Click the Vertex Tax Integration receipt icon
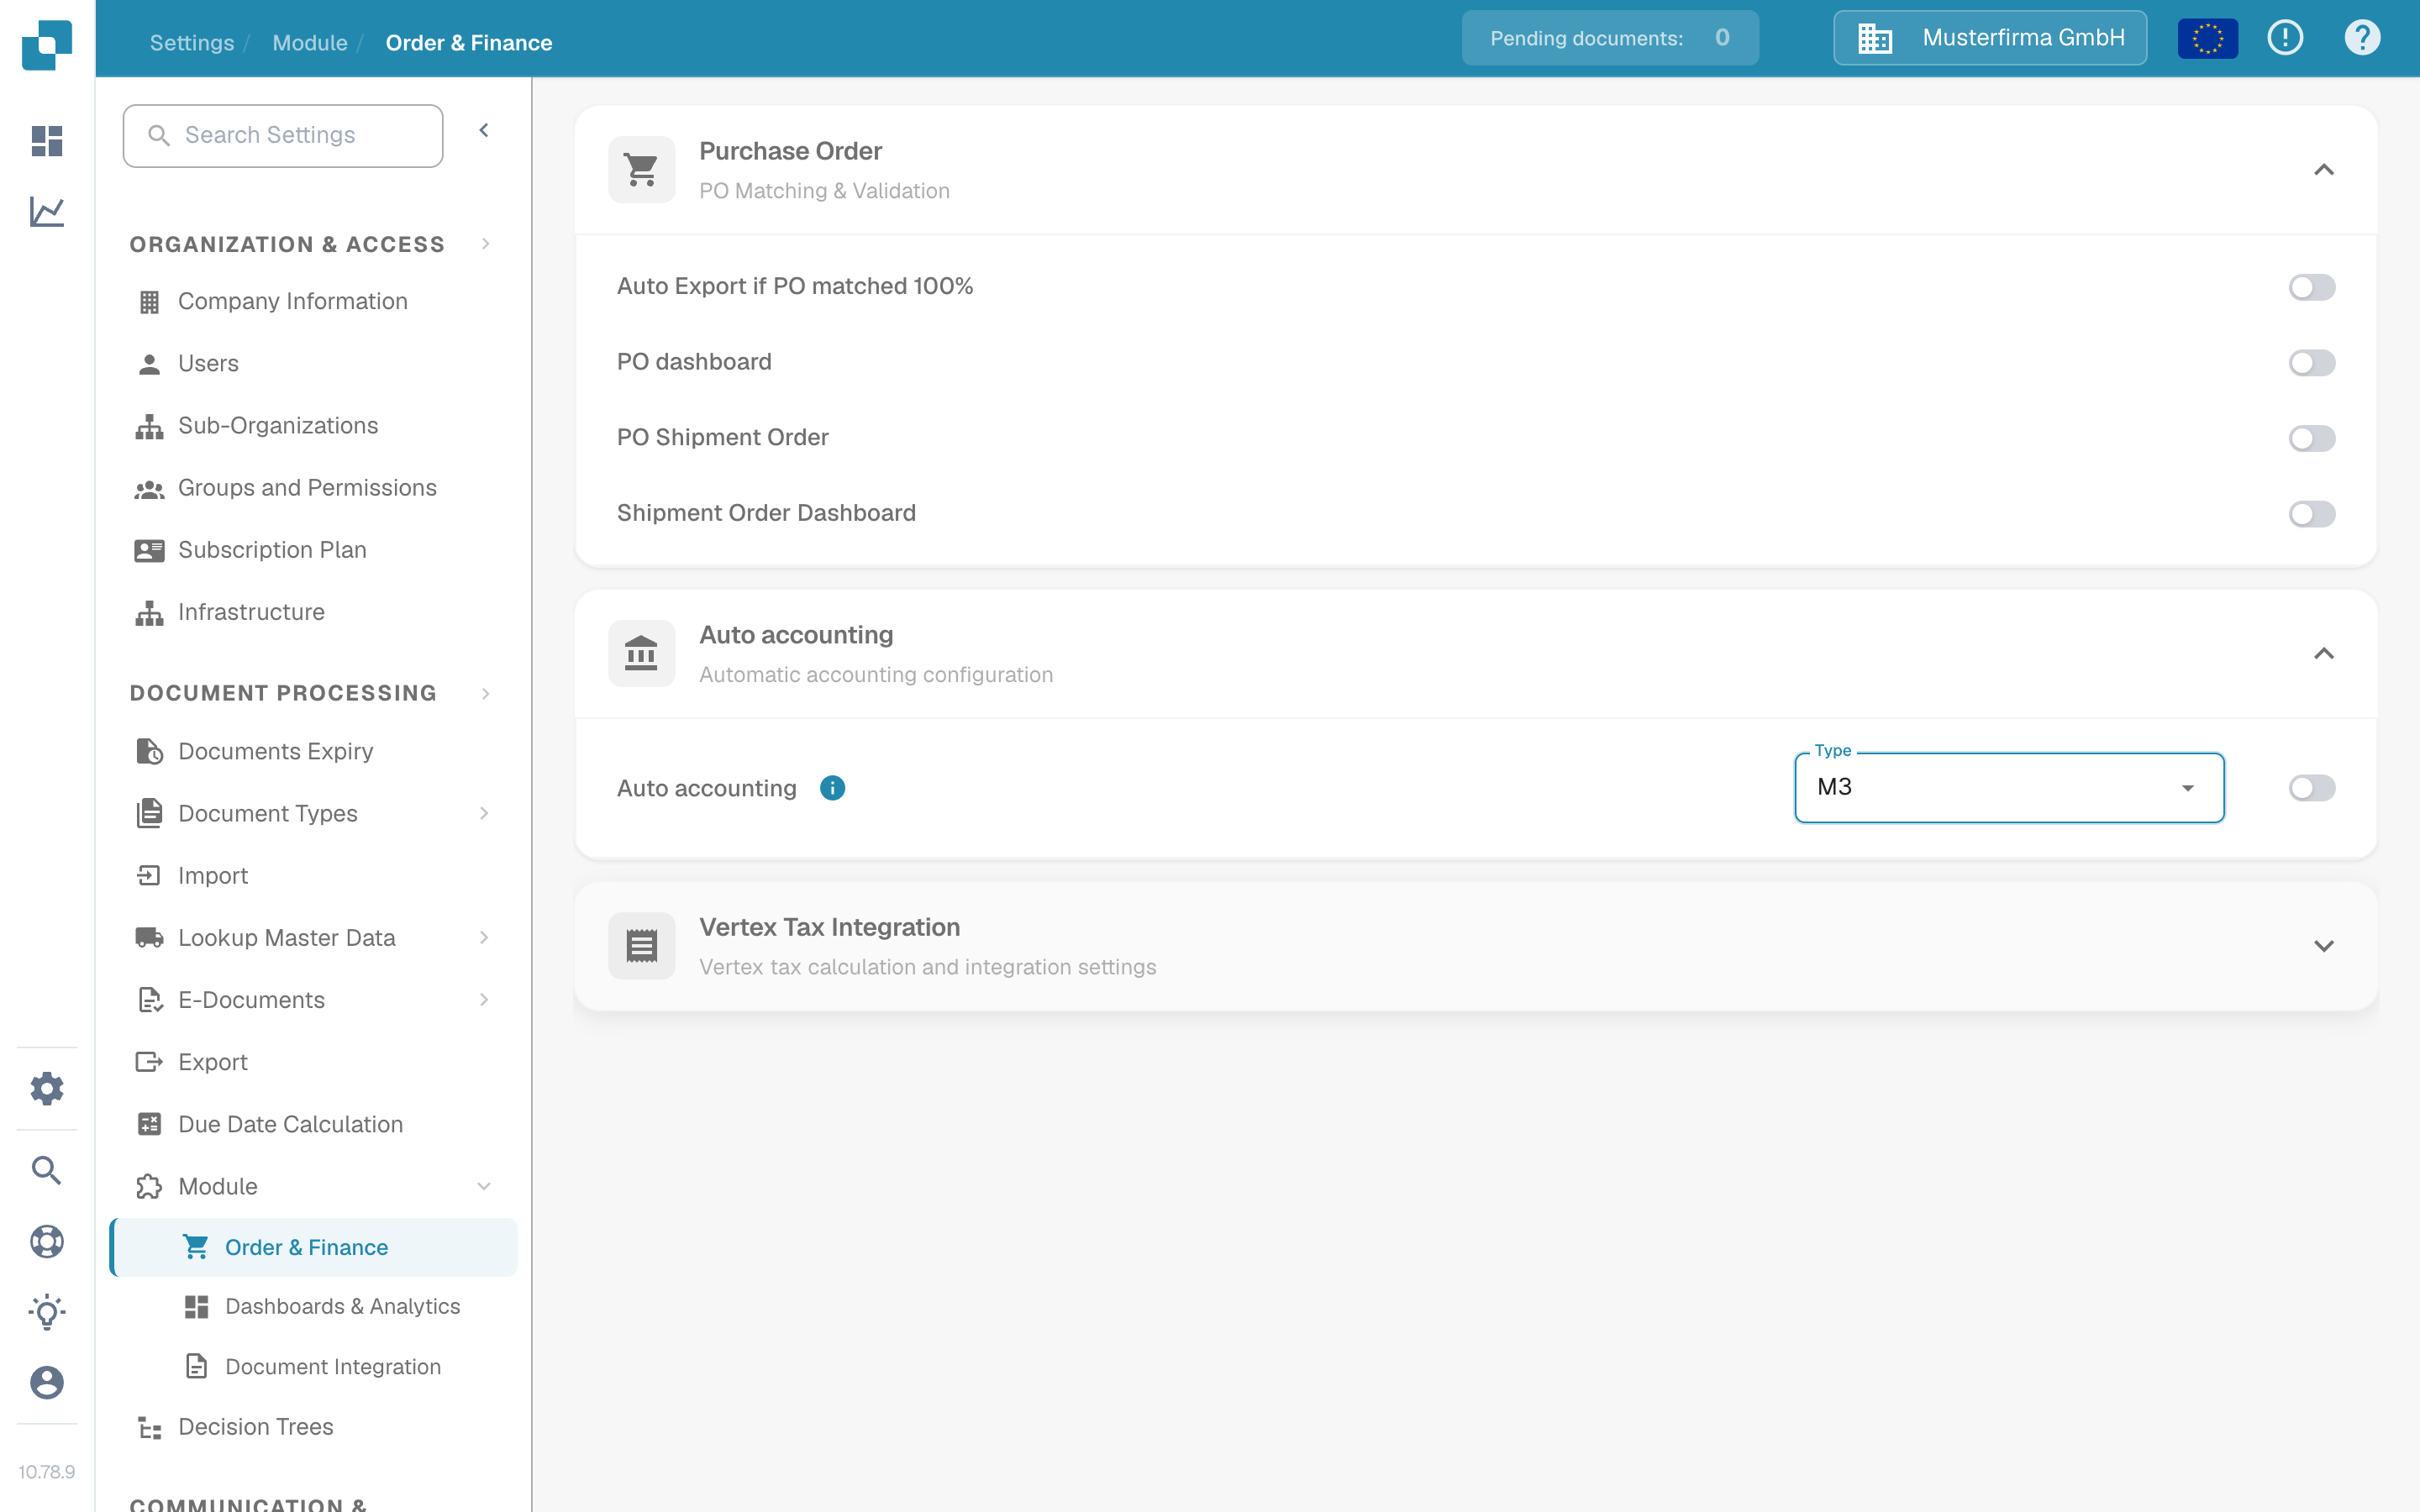 point(642,946)
